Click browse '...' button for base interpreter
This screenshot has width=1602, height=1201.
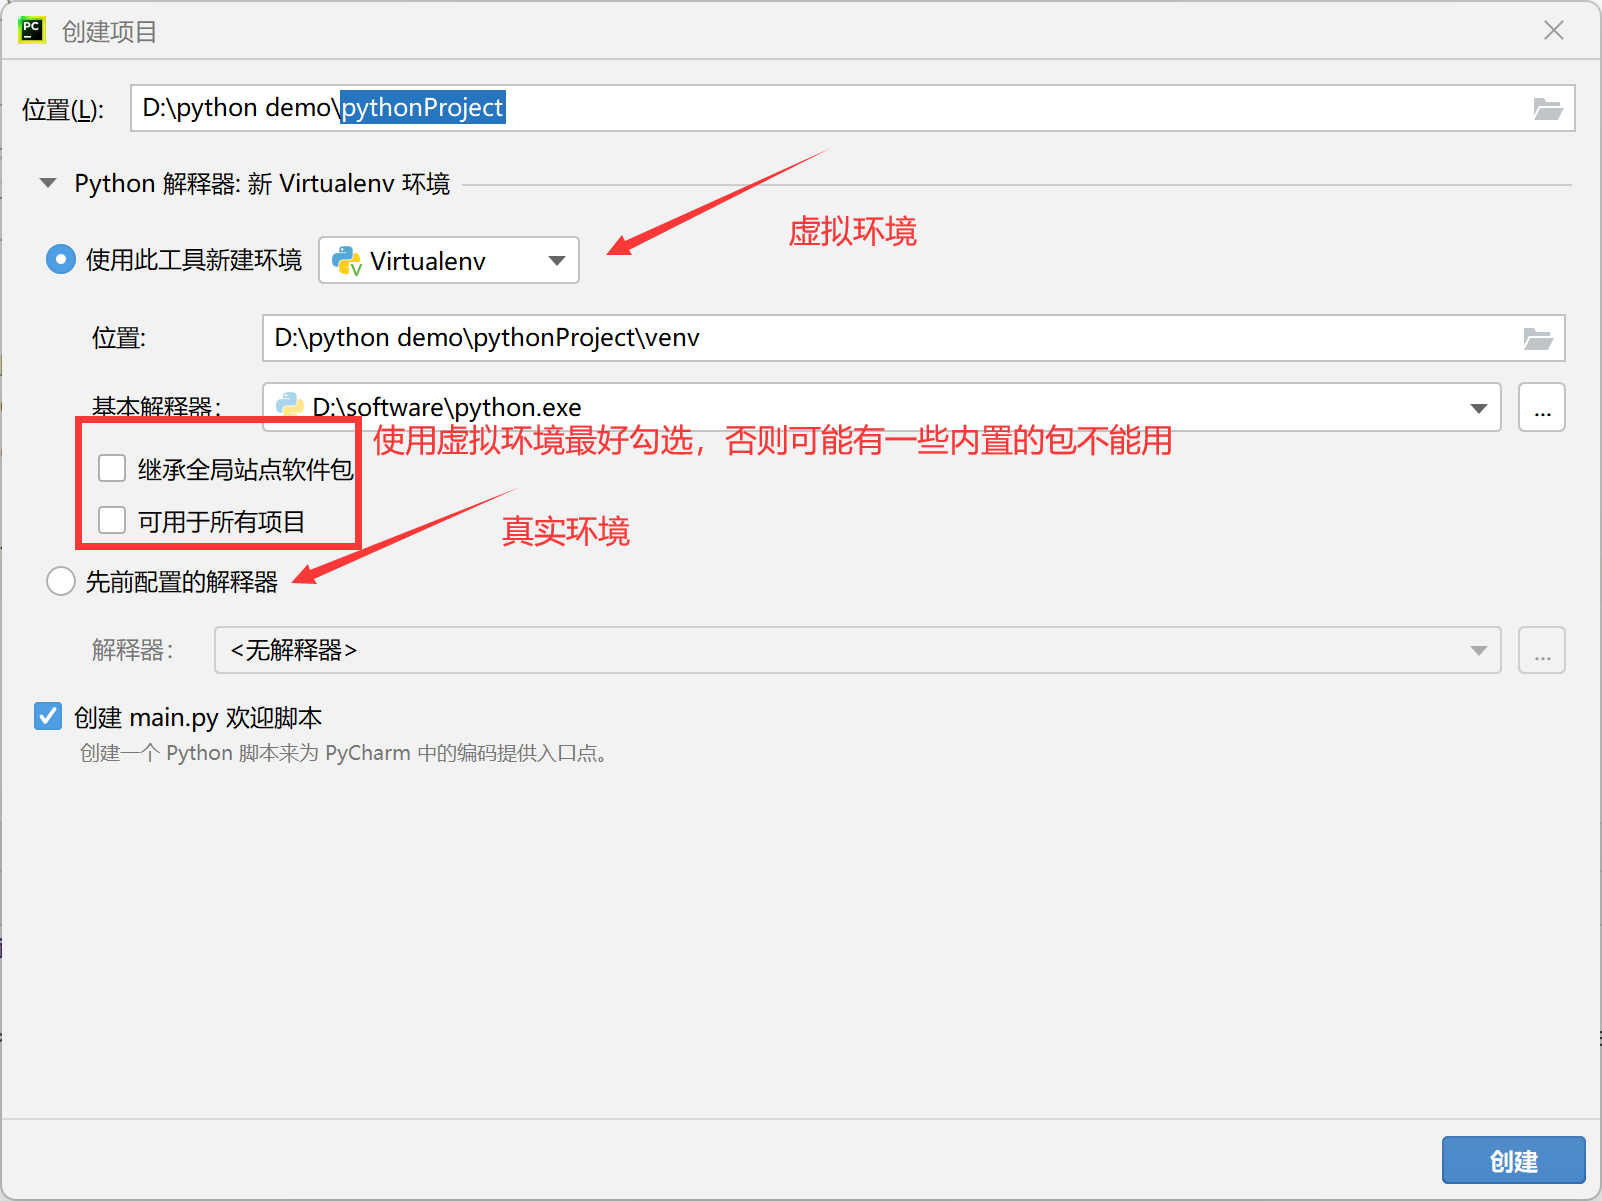(x=1542, y=408)
